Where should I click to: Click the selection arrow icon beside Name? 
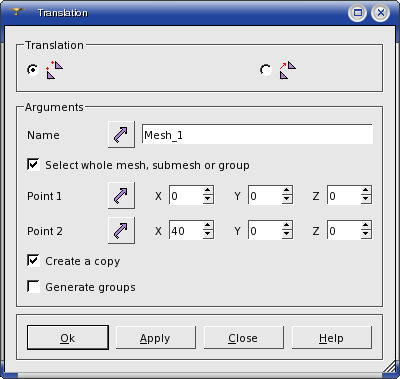pos(121,134)
